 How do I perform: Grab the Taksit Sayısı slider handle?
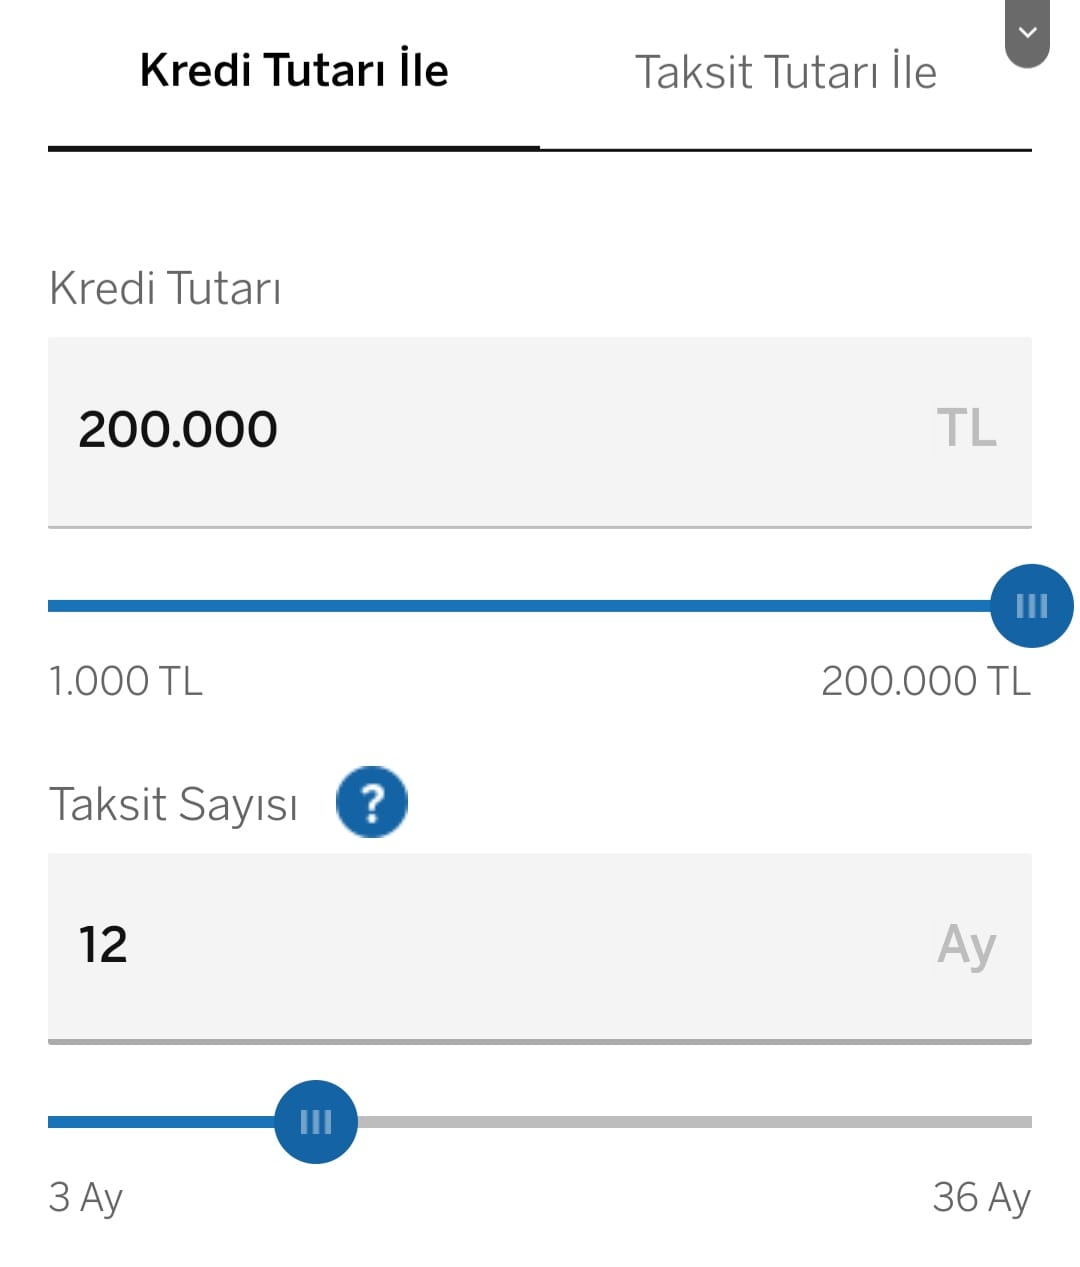coord(316,1122)
